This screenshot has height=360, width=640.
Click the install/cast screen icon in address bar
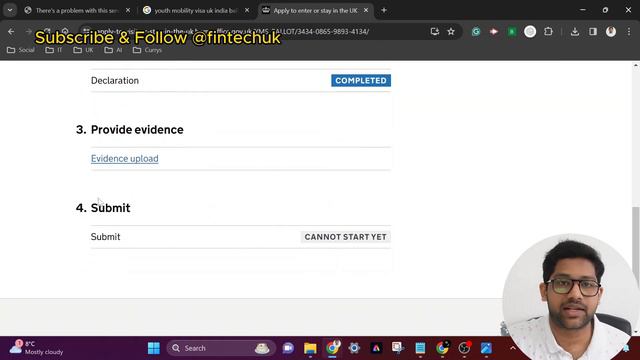pos(434,31)
